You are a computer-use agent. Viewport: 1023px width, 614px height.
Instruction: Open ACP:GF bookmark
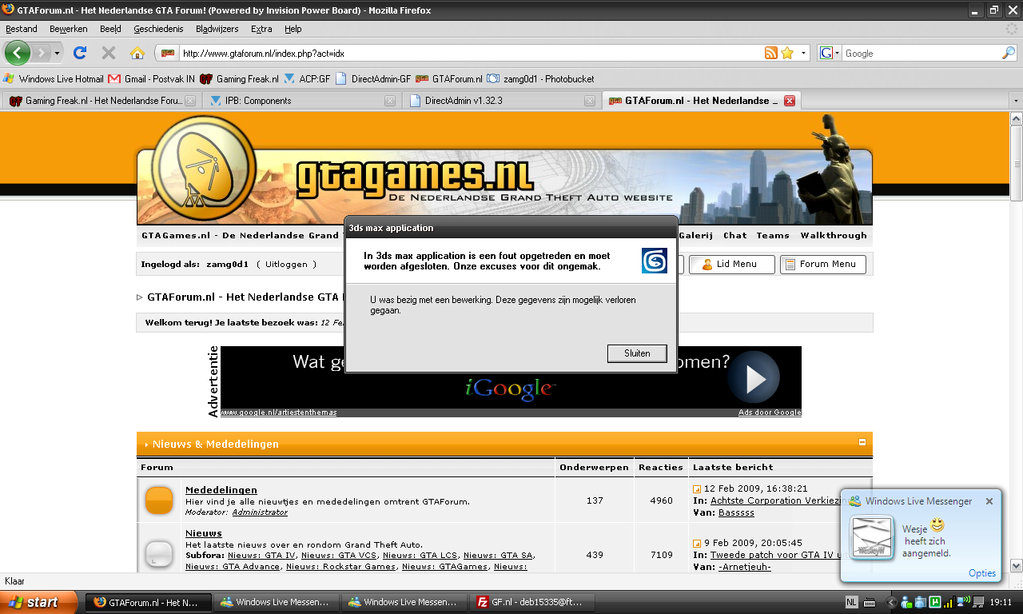[307, 79]
